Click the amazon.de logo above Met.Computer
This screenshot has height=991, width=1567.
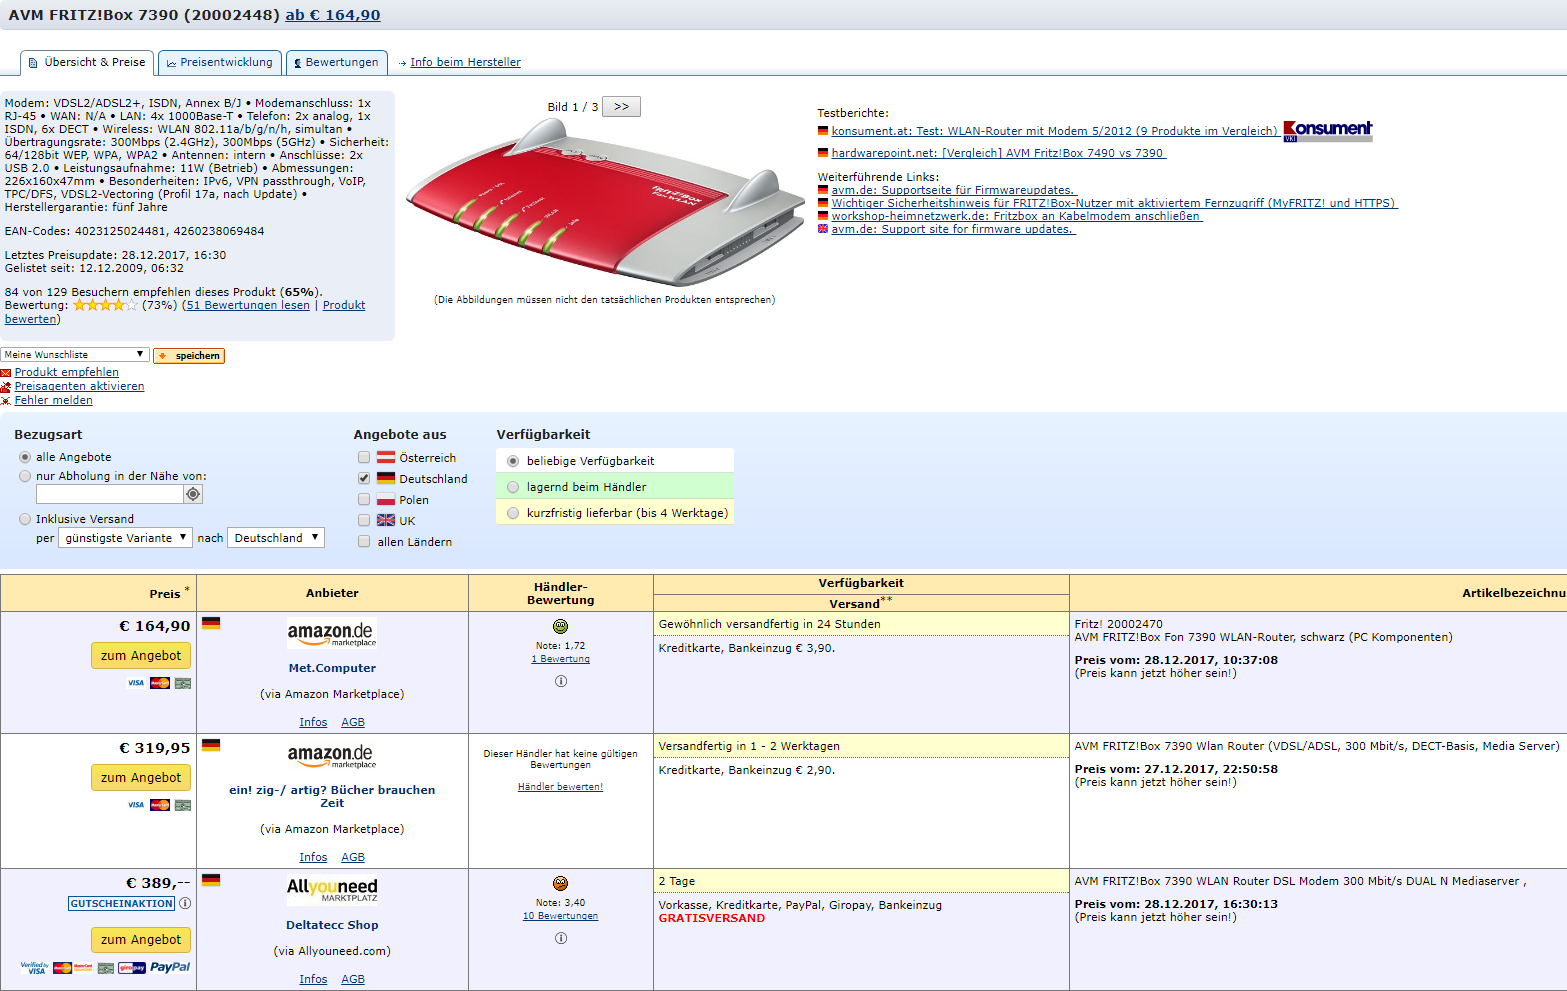coord(332,634)
